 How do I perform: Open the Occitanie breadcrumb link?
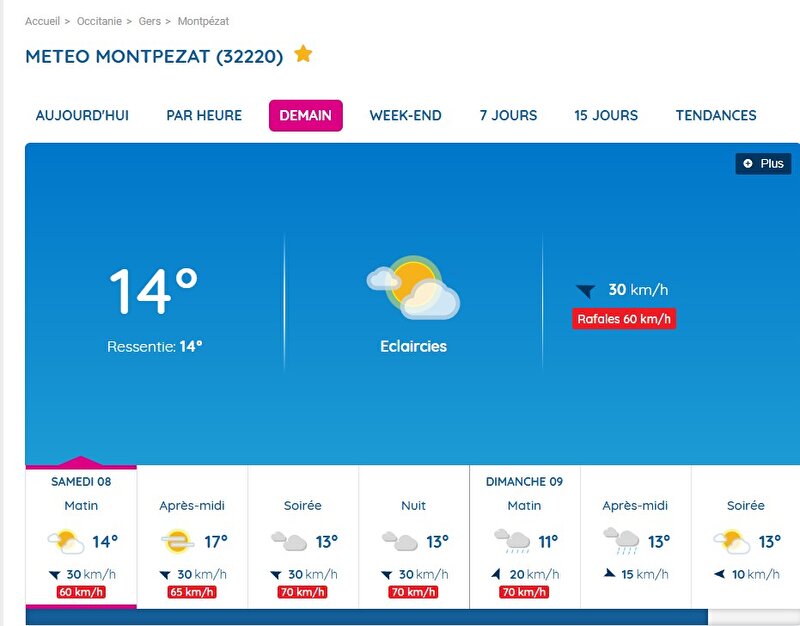[x=99, y=21]
